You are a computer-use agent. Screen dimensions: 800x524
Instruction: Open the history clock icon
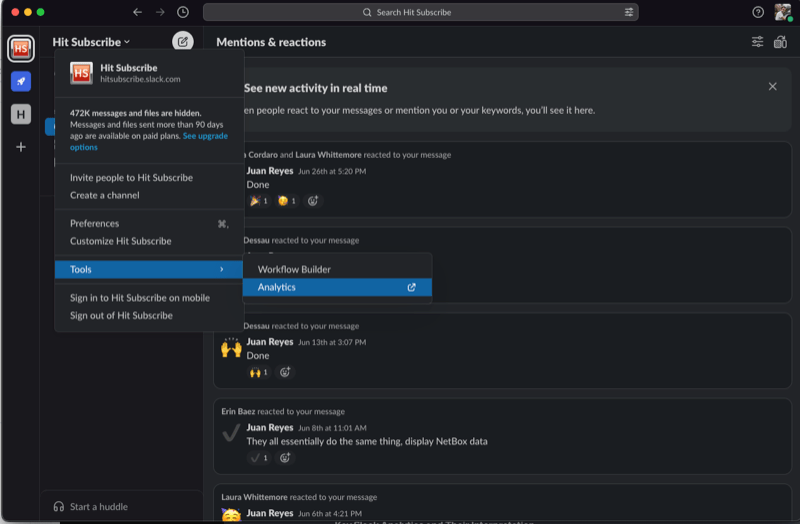[x=183, y=12]
